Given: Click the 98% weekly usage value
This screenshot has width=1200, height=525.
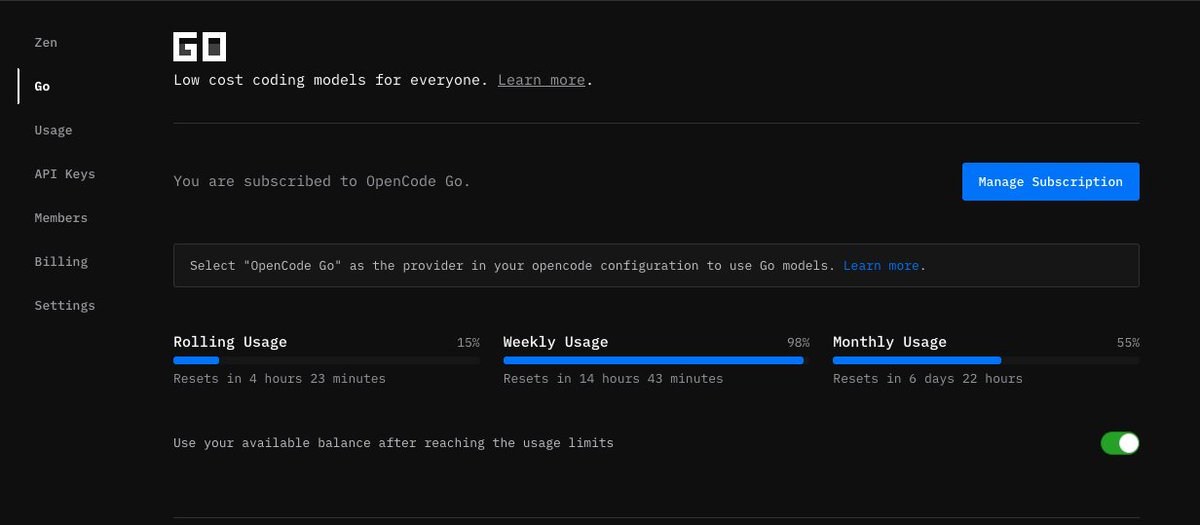Looking at the screenshot, I should pyautogui.click(x=798, y=343).
